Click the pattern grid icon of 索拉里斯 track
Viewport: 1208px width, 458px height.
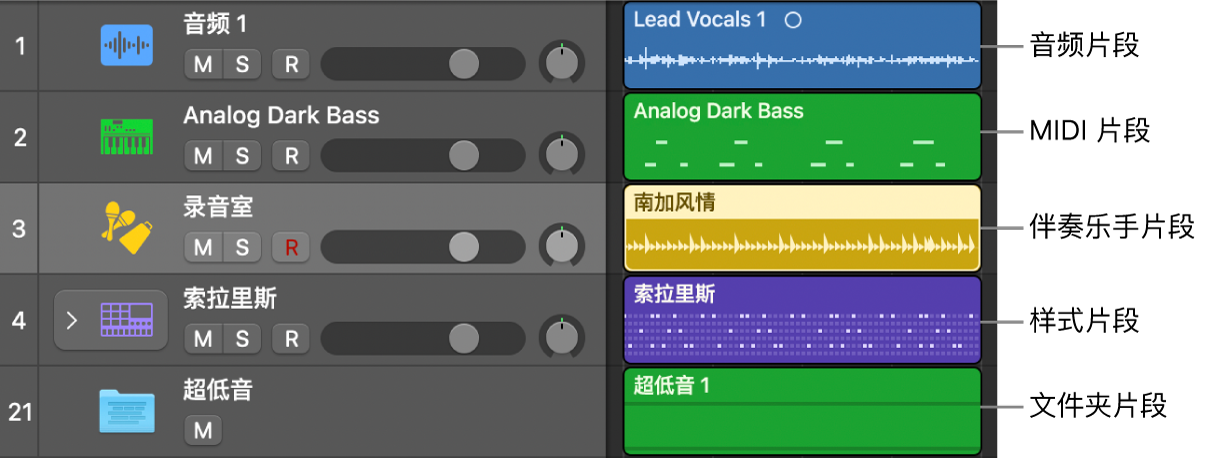coord(127,319)
